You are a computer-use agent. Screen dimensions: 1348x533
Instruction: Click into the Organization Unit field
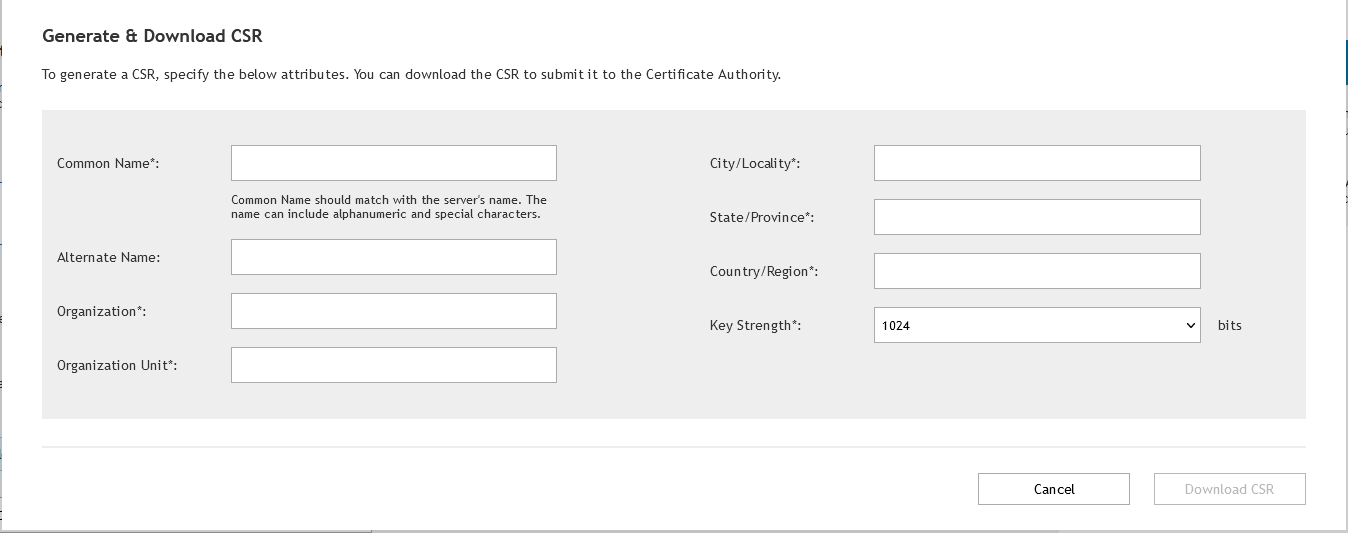coord(393,365)
